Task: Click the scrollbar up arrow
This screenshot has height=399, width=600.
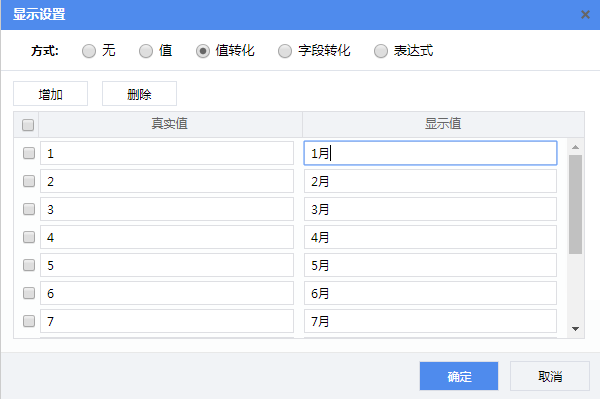Action: tap(575, 147)
